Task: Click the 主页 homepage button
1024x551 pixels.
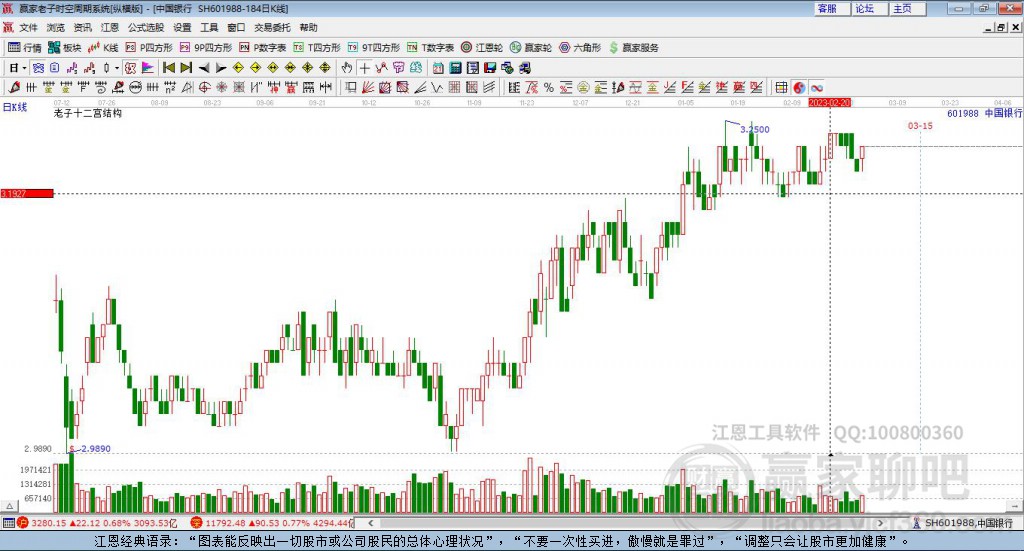Action: click(906, 8)
